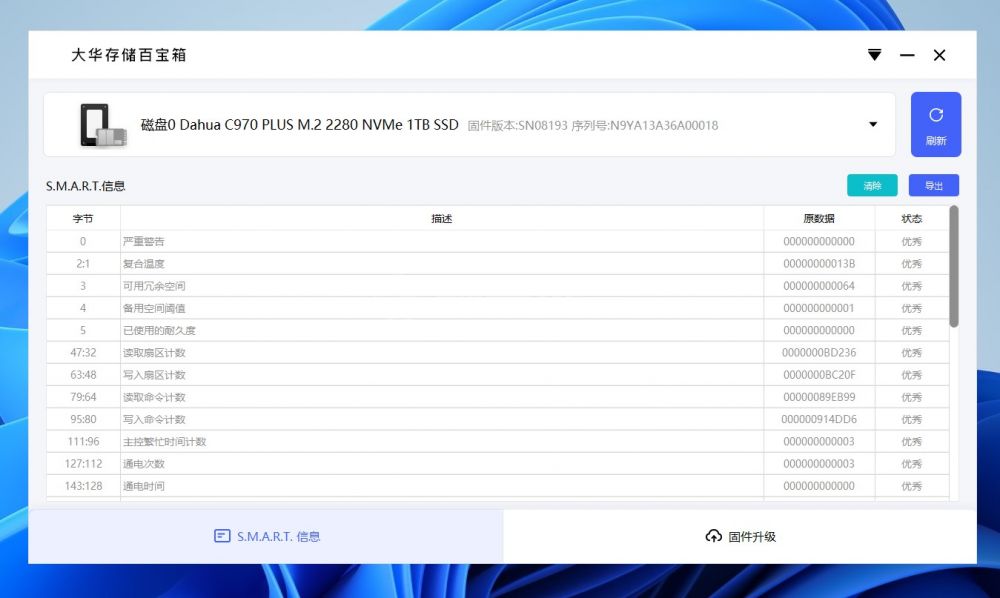Click raw value 00000089EB99

(x=819, y=397)
